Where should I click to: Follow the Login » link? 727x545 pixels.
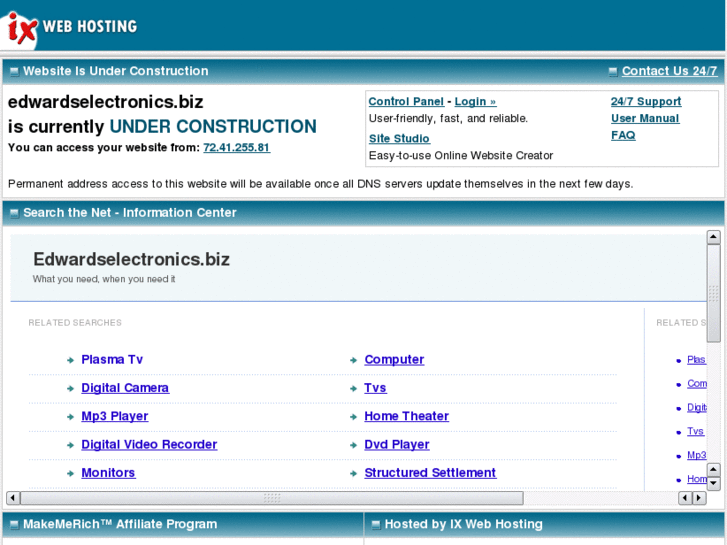click(x=475, y=102)
